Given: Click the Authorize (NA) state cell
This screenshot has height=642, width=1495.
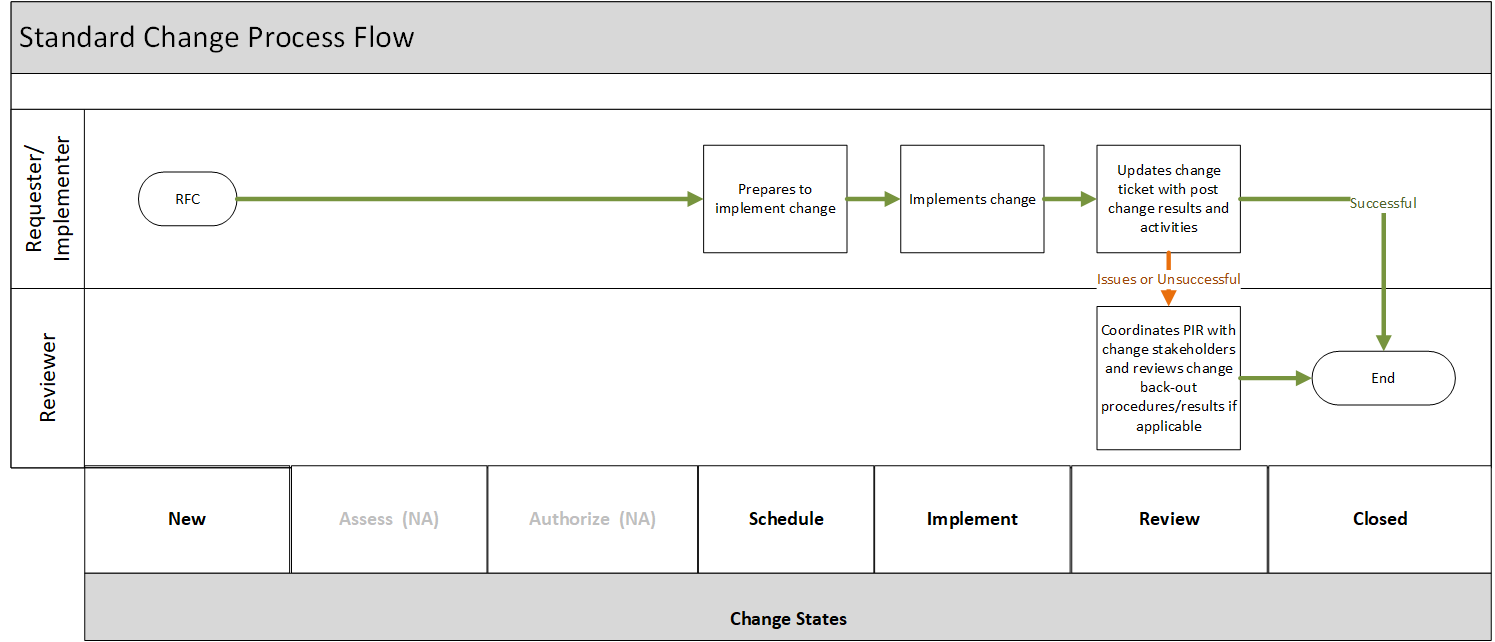Looking at the screenshot, I should [x=592, y=519].
